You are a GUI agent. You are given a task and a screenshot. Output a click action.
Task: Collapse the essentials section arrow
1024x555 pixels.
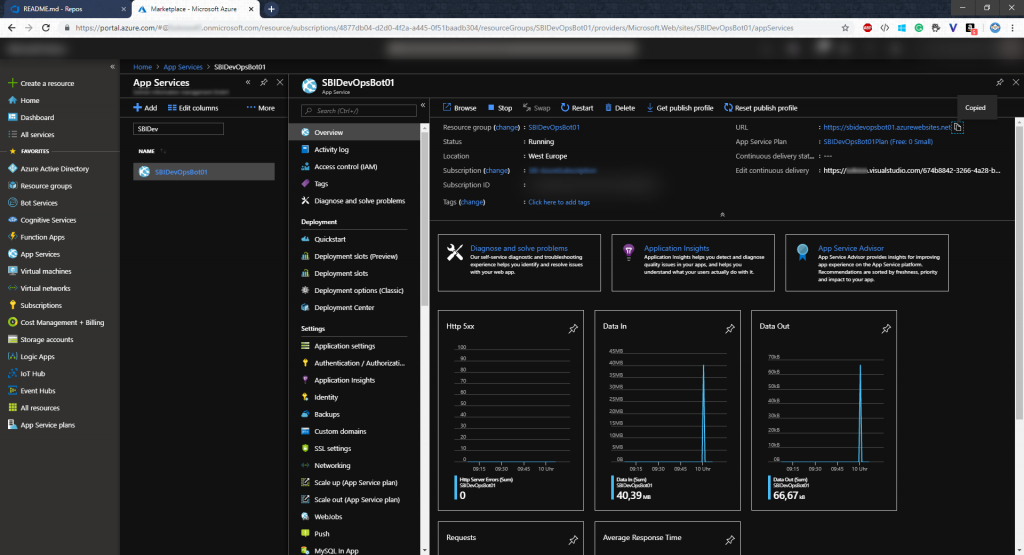click(722, 214)
